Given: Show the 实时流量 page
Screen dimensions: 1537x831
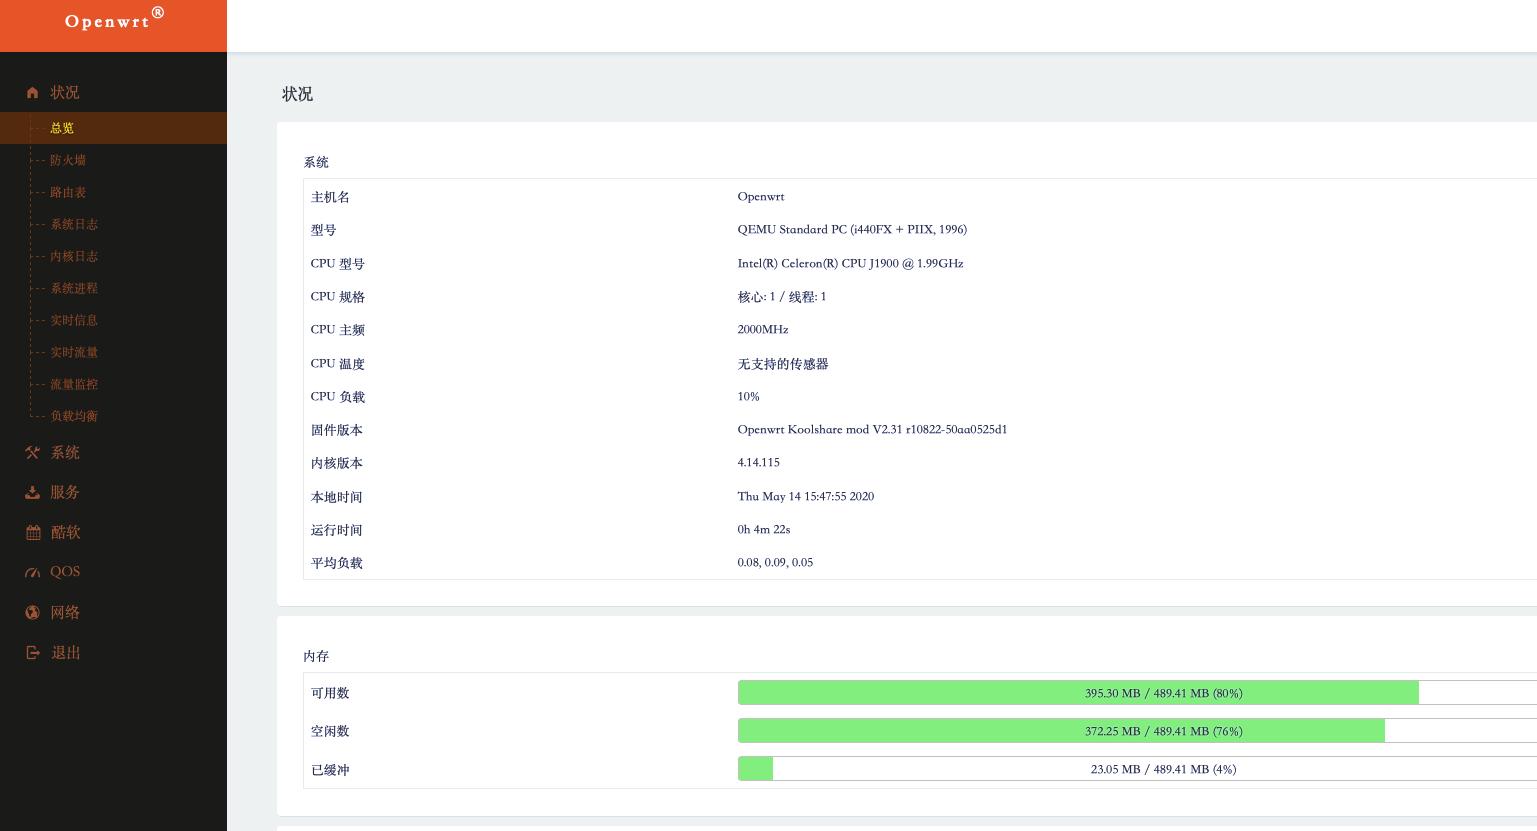Looking at the screenshot, I should [x=74, y=352].
